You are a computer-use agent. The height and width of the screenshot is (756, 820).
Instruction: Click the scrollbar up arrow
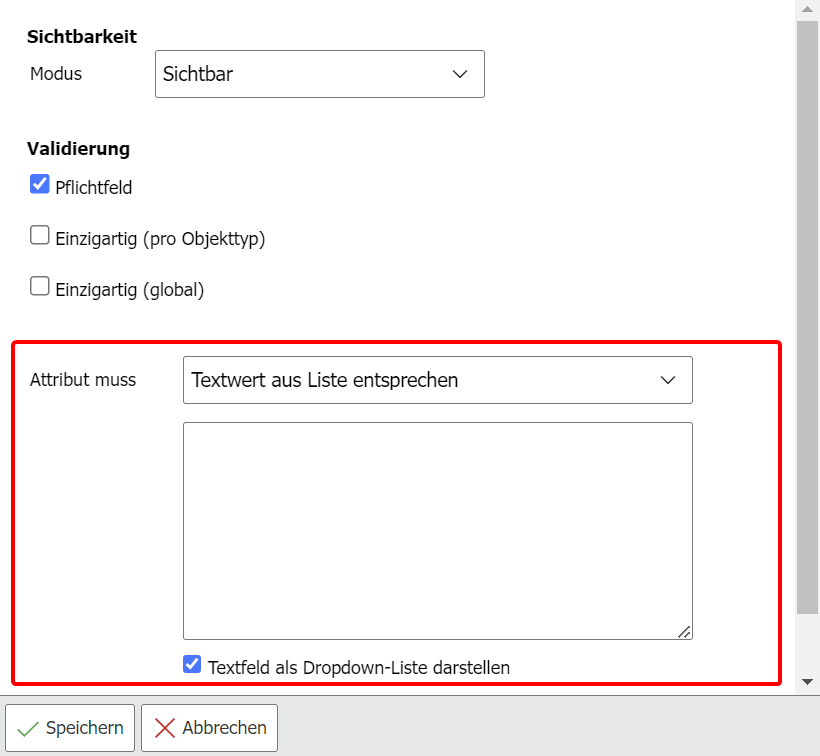[808, 9]
